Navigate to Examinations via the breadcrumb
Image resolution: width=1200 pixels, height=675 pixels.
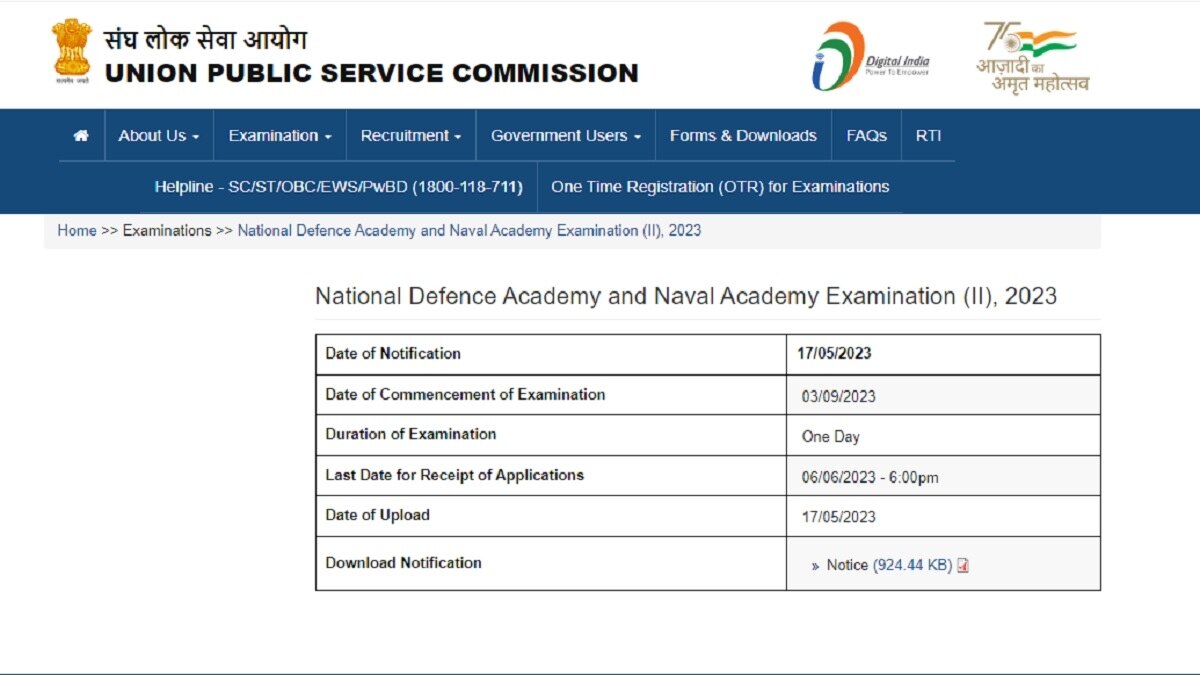tap(166, 230)
